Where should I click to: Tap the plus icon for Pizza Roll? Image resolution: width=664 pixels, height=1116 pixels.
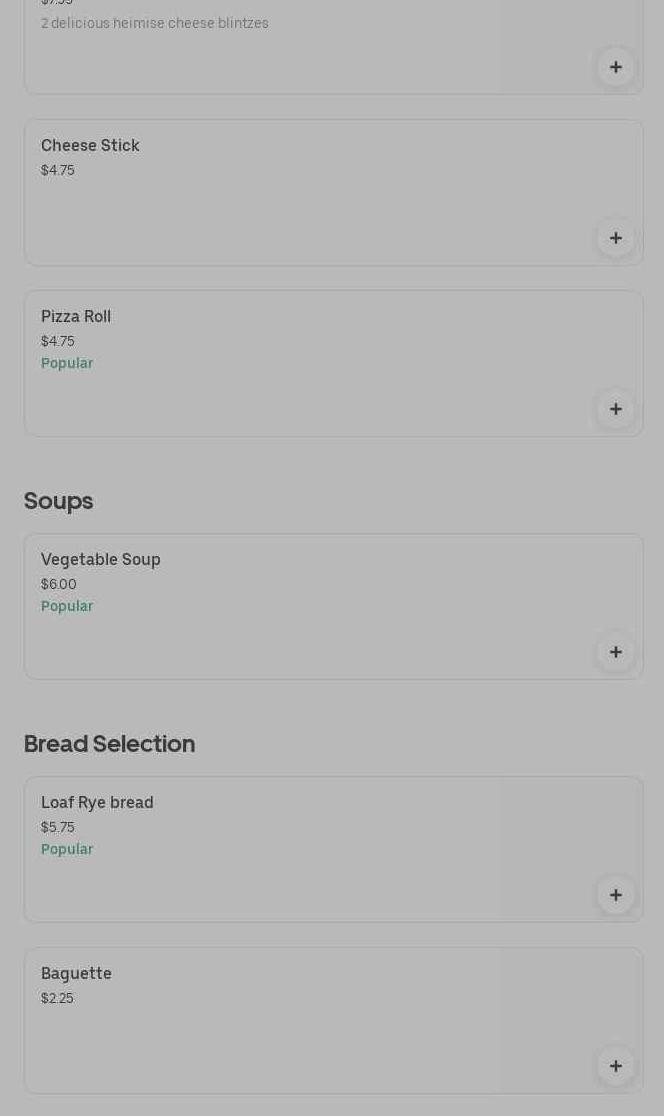click(616, 409)
